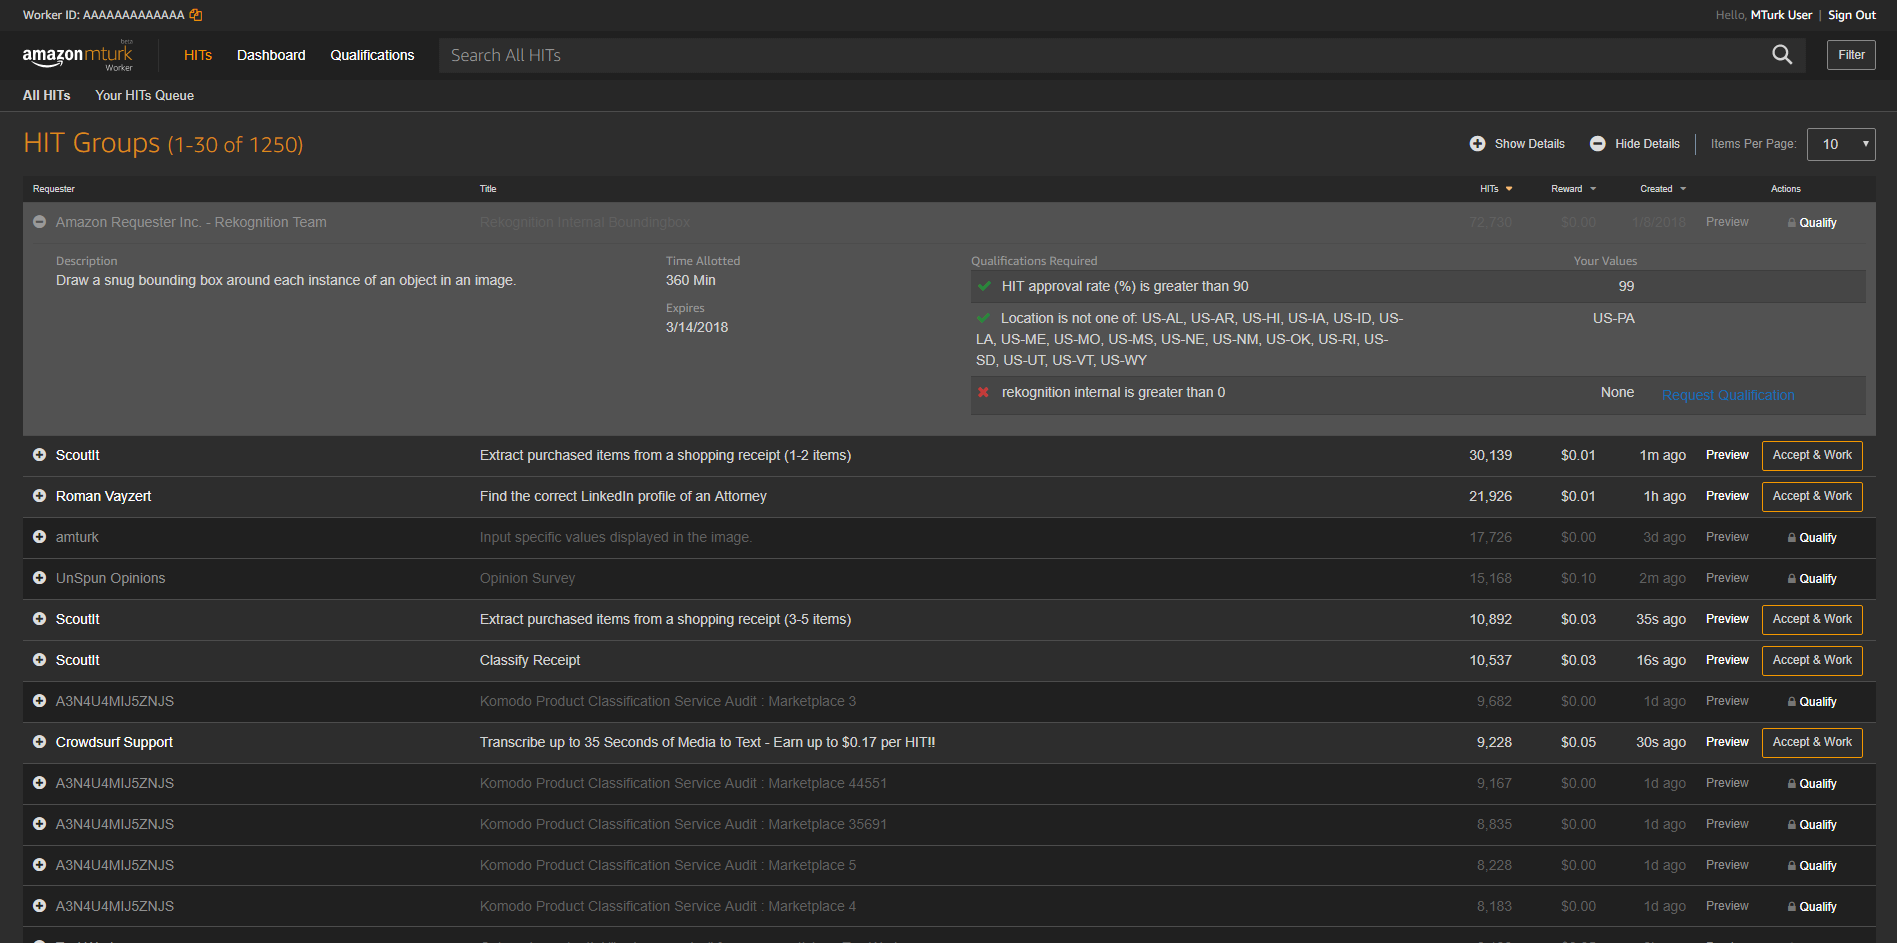Click the Request Qualification link

[1727, 394]
